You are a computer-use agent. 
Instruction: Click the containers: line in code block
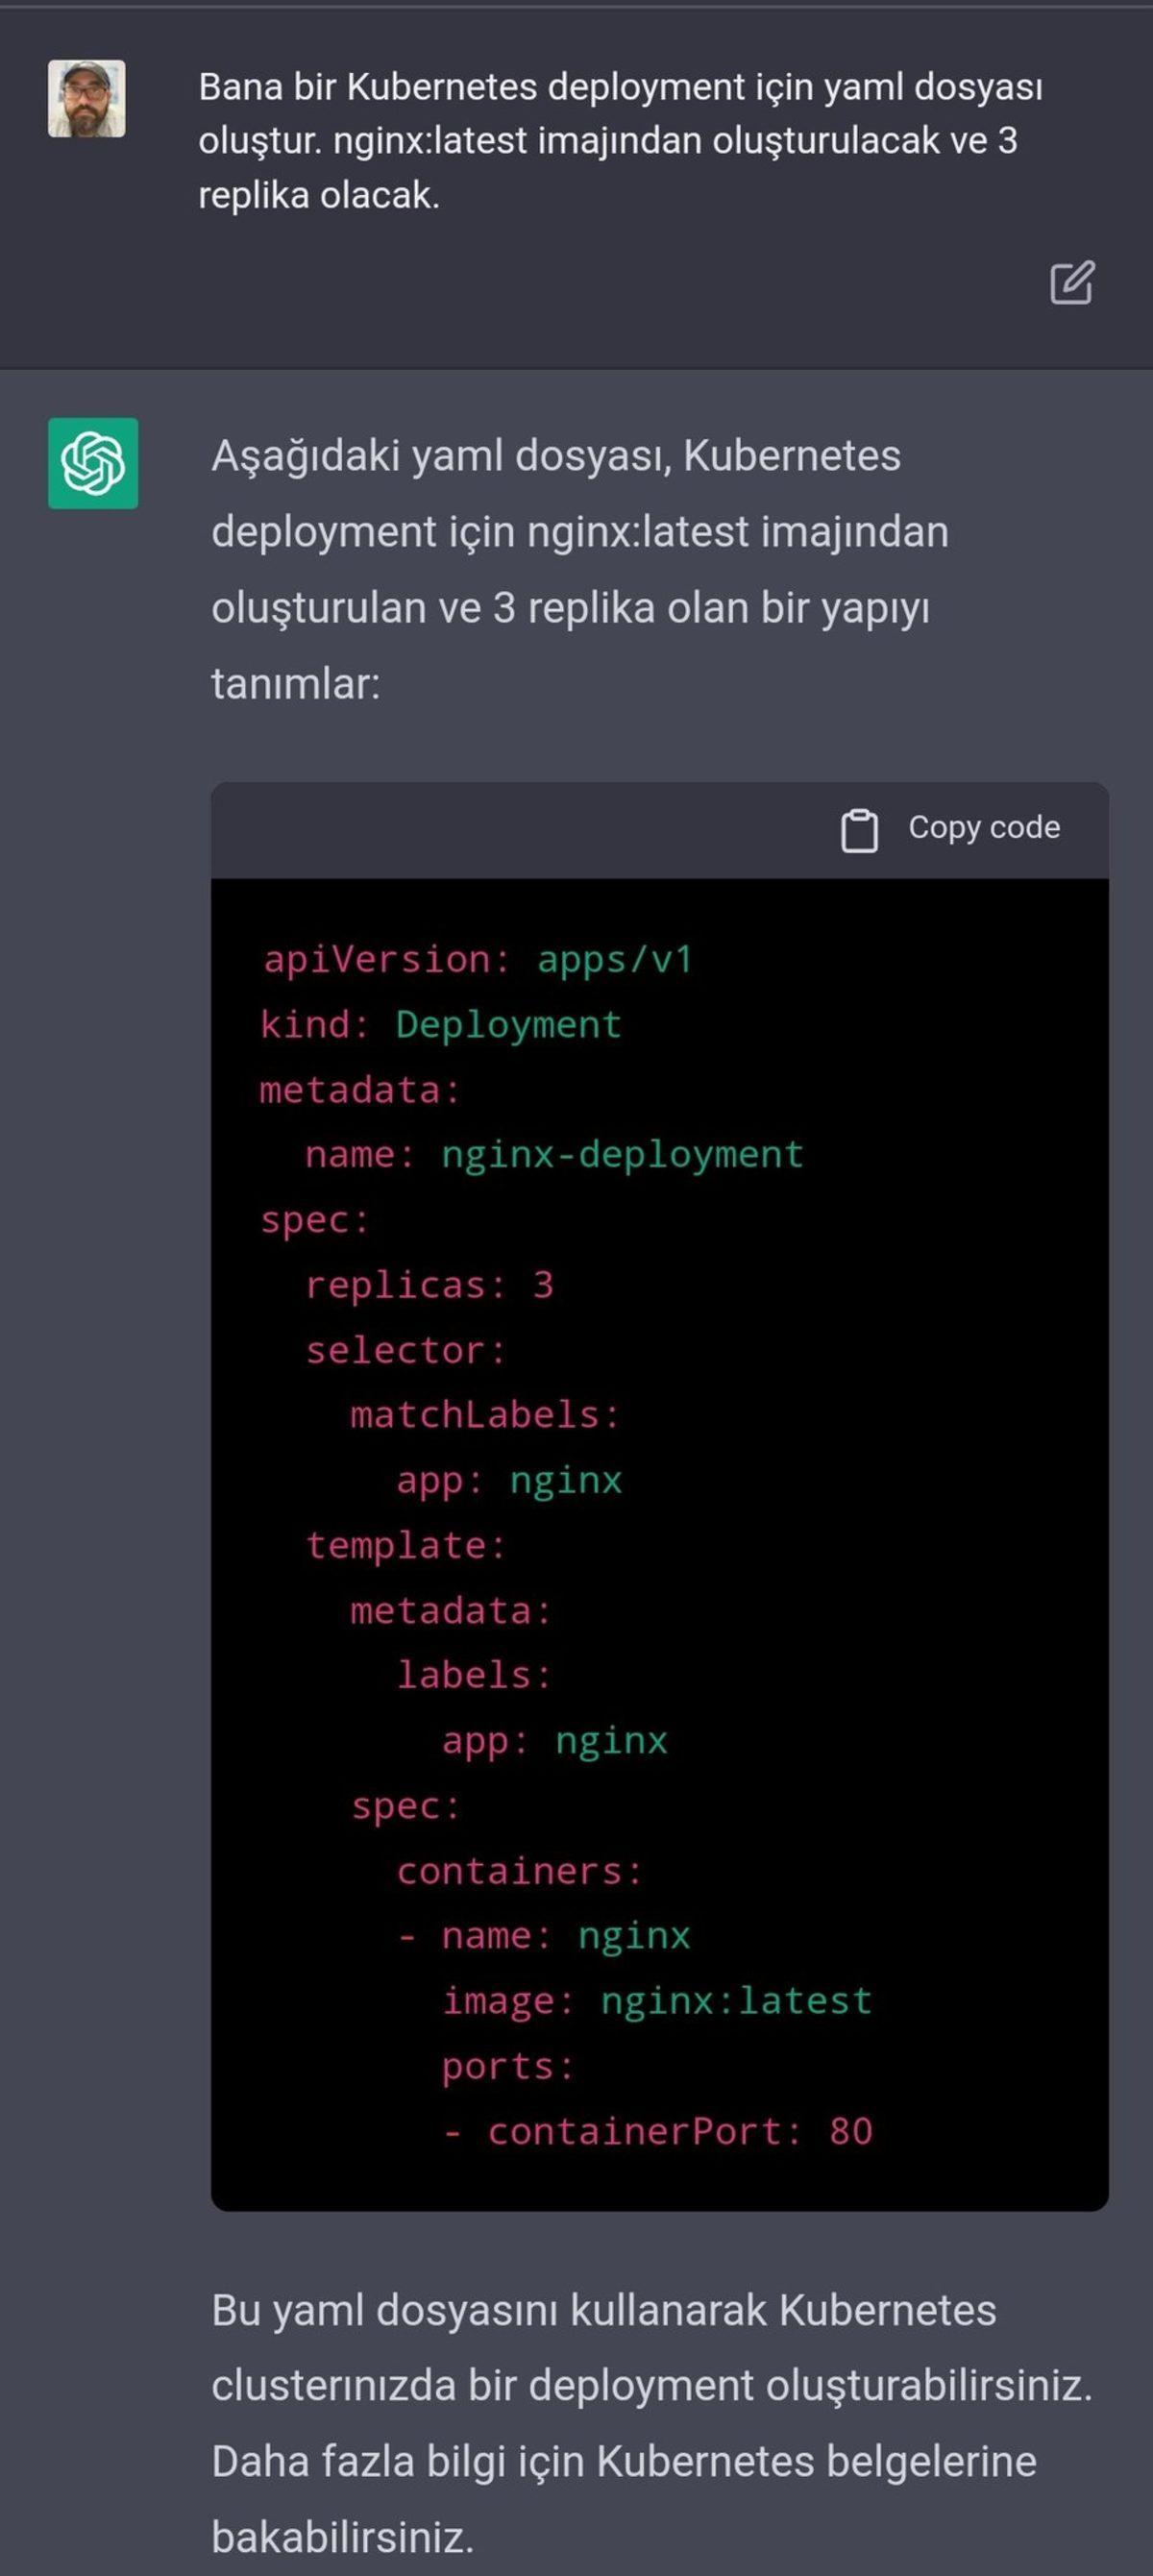(519, 1871)
